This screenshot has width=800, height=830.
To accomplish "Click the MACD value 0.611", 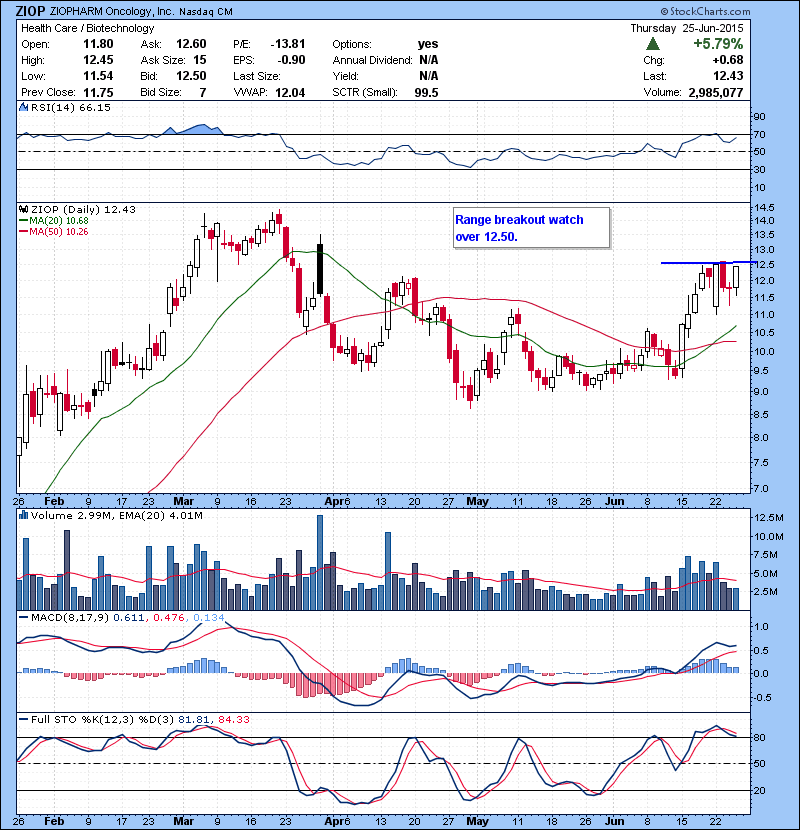I will [x=128, y=617].
